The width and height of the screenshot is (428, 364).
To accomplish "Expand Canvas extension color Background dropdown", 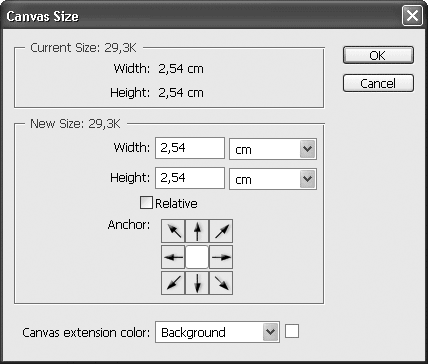I will click(x=217, y=332).
